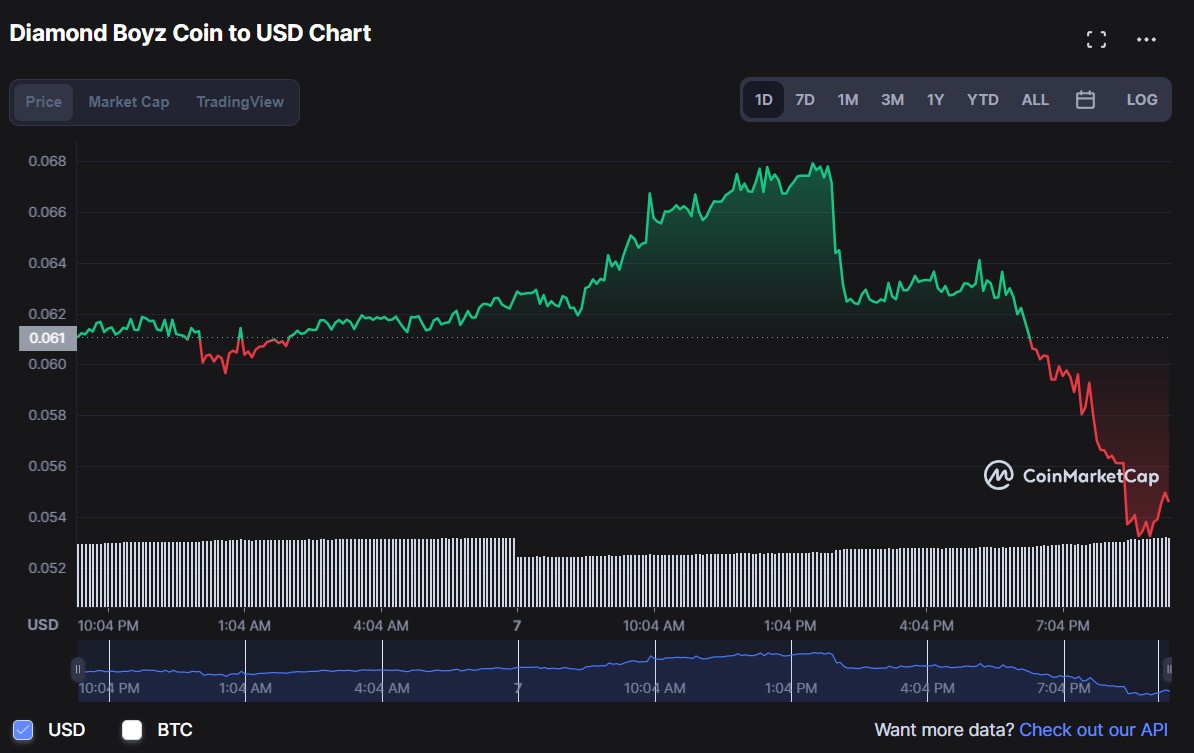Open the 'Check out our API' link
Viewport: 1194px width, 753px height.
coord(1093,730)
